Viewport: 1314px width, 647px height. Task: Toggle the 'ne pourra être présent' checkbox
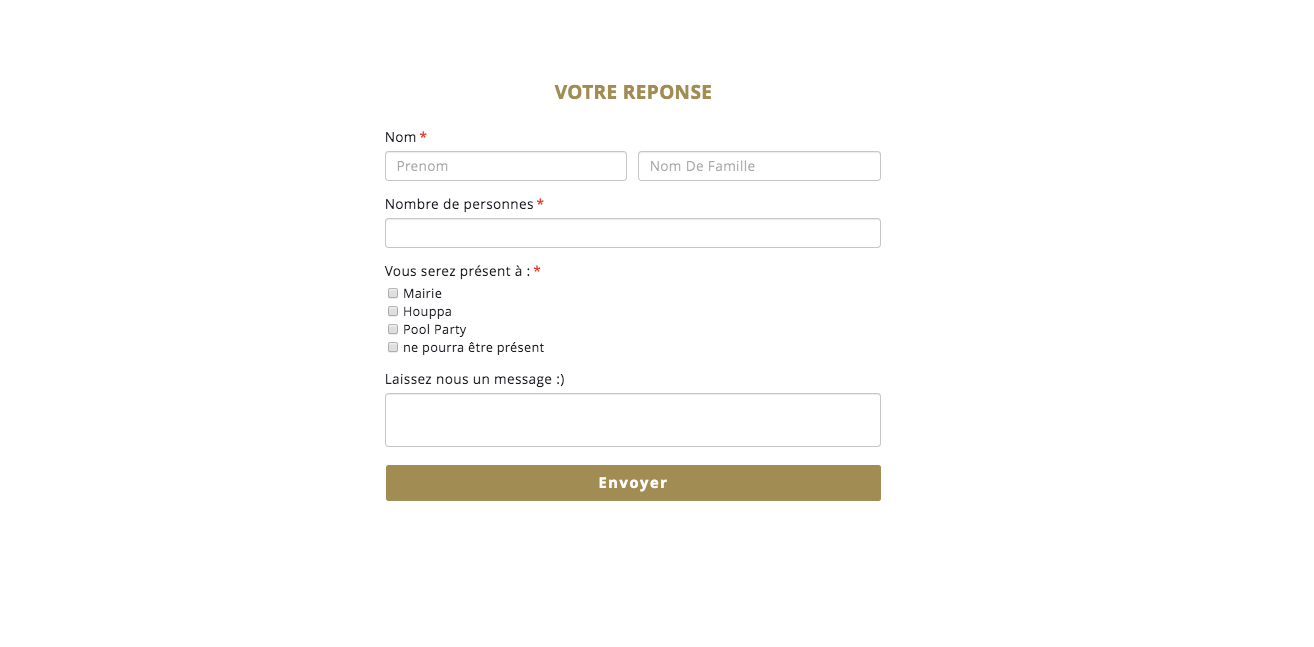coord(393,347)
